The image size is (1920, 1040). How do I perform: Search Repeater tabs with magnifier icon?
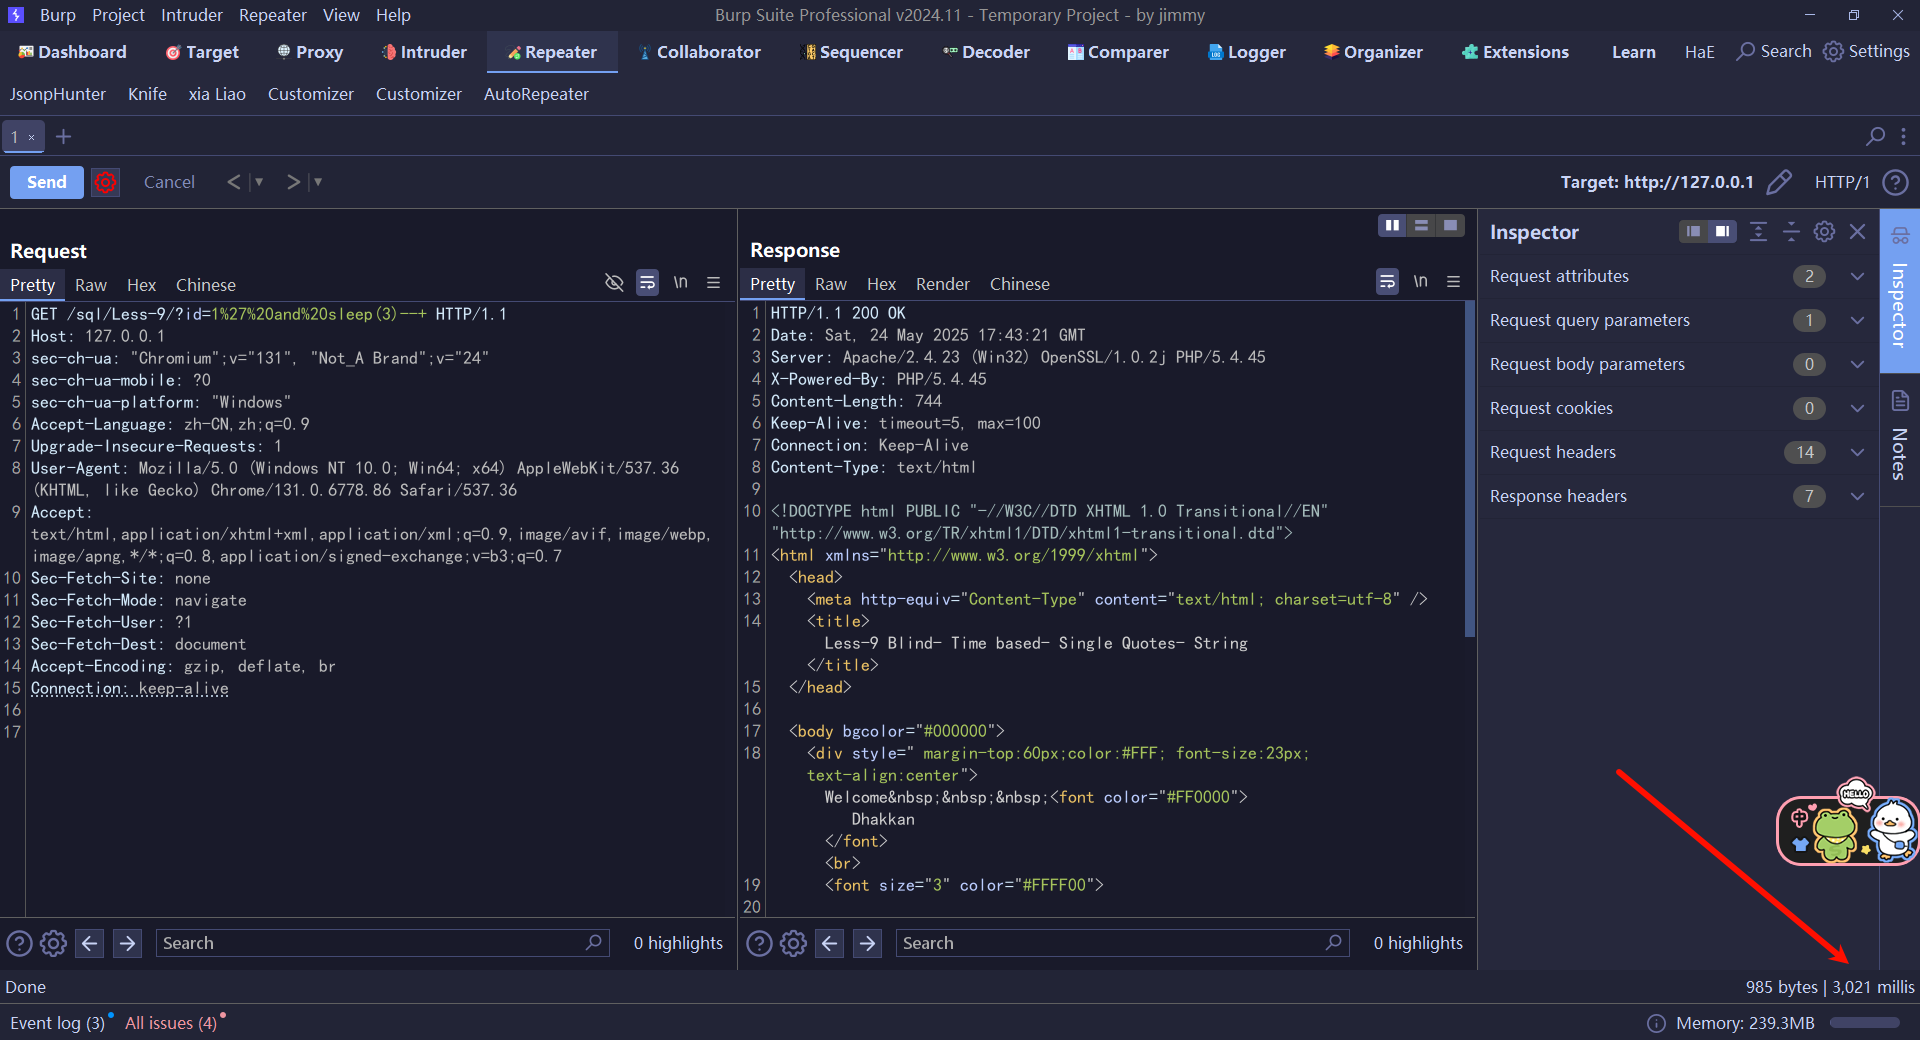click(1876, 136)
